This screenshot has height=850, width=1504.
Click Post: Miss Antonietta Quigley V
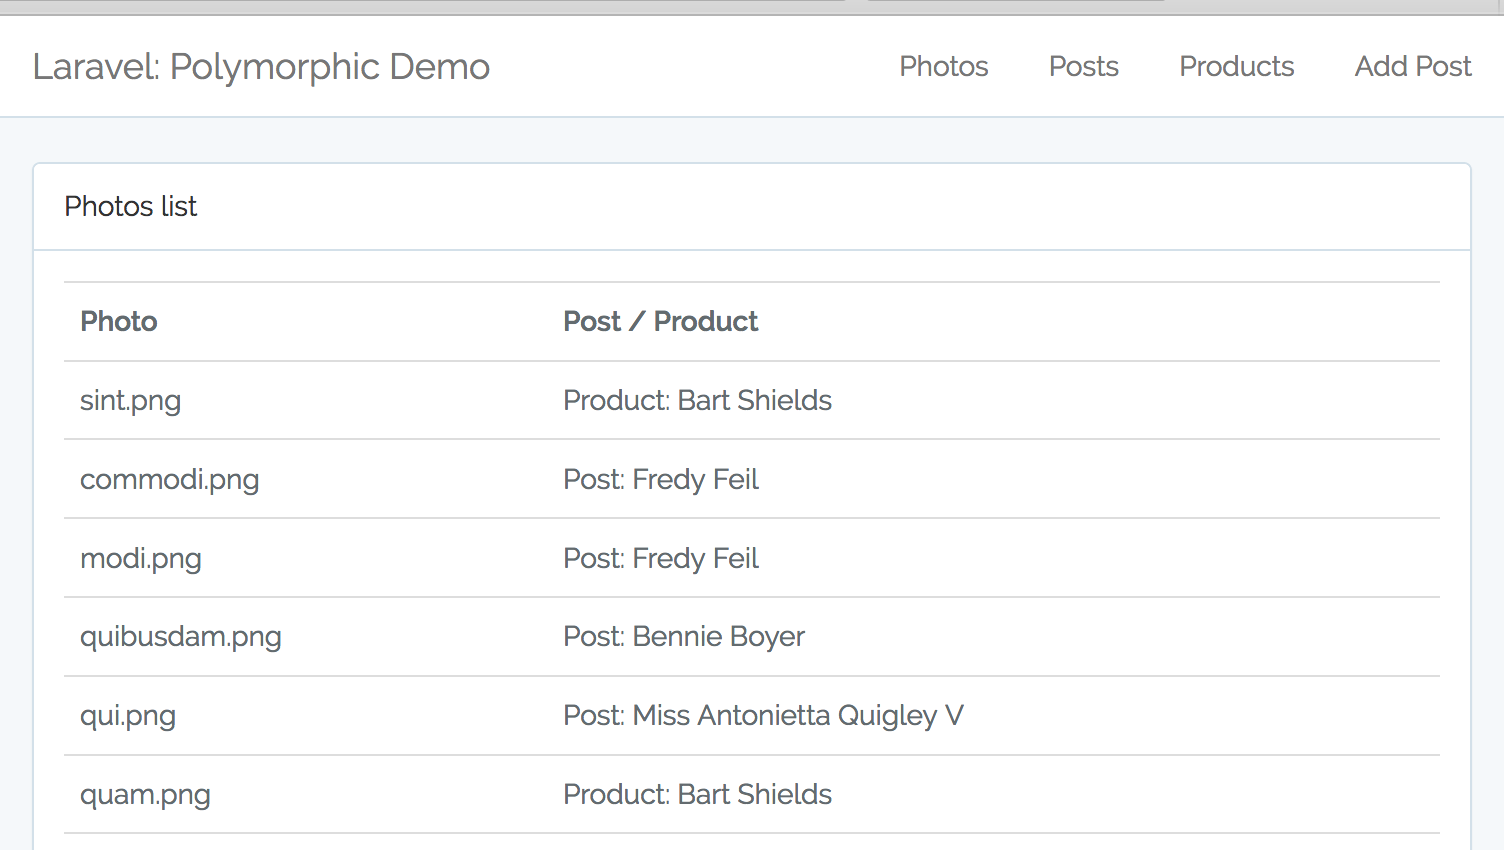[762, 715]
